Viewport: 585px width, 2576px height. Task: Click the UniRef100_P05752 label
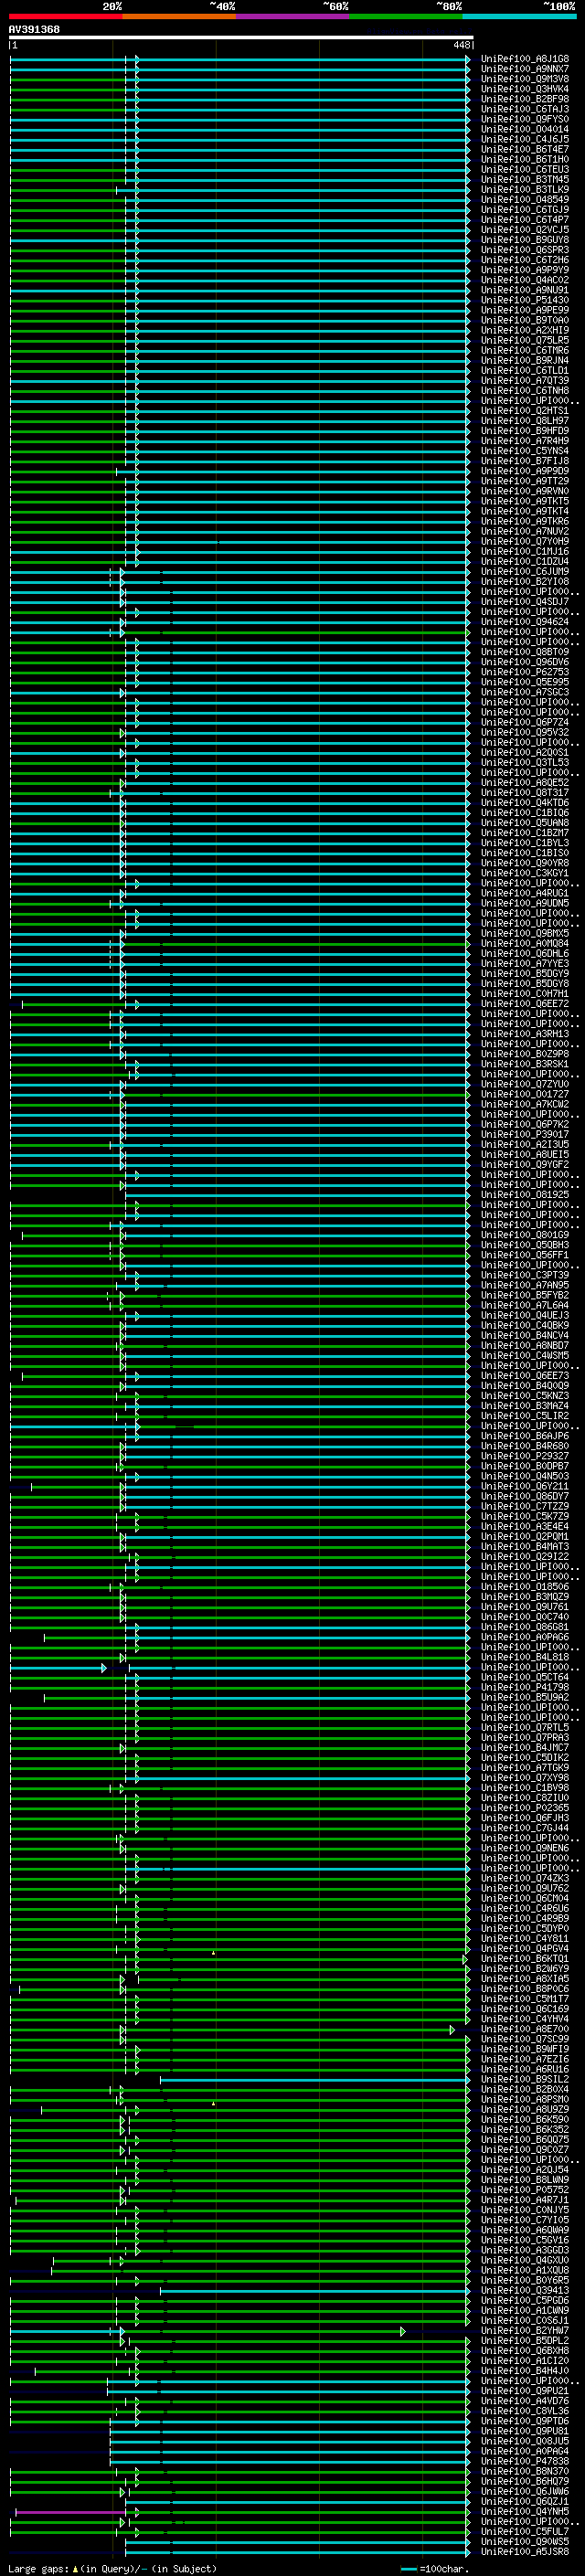(525, 2190)
